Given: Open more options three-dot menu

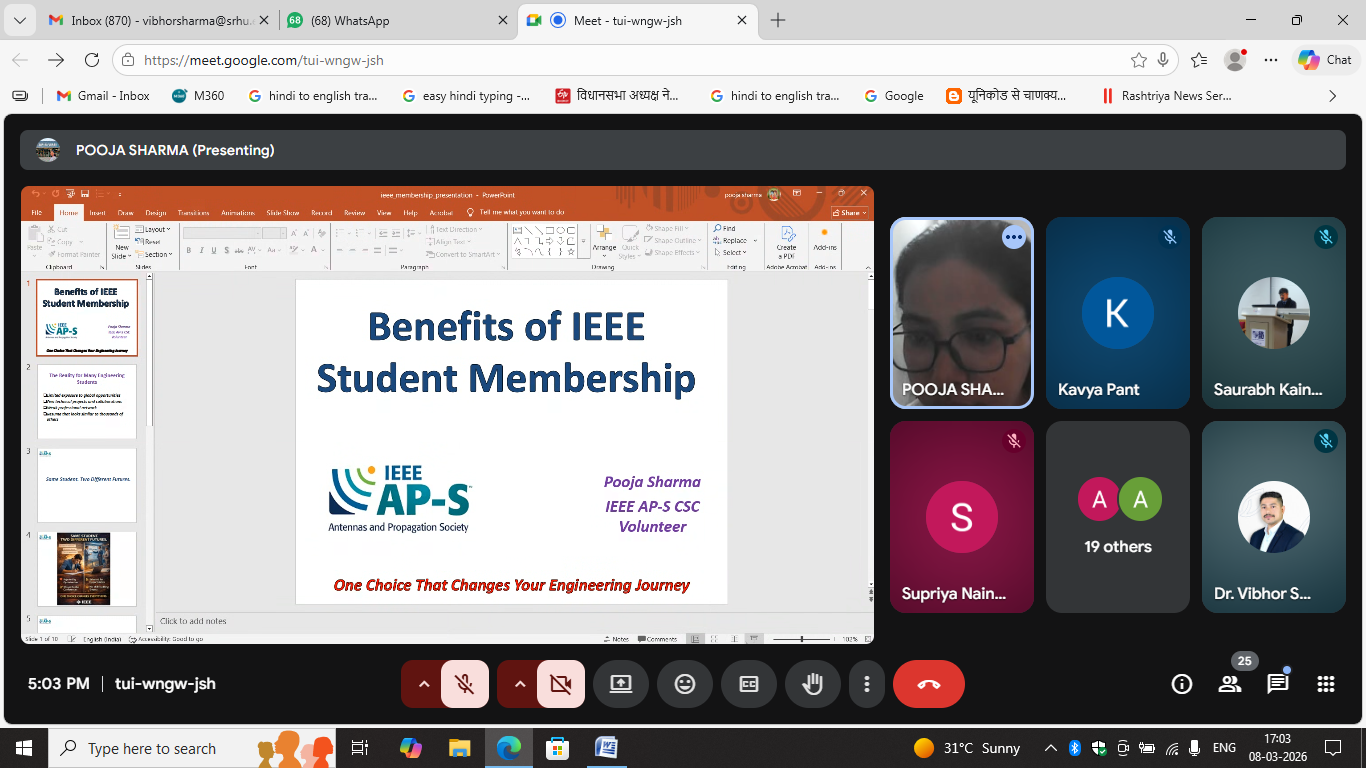Looking at the screenshot, I should click(x=866, y=684).
